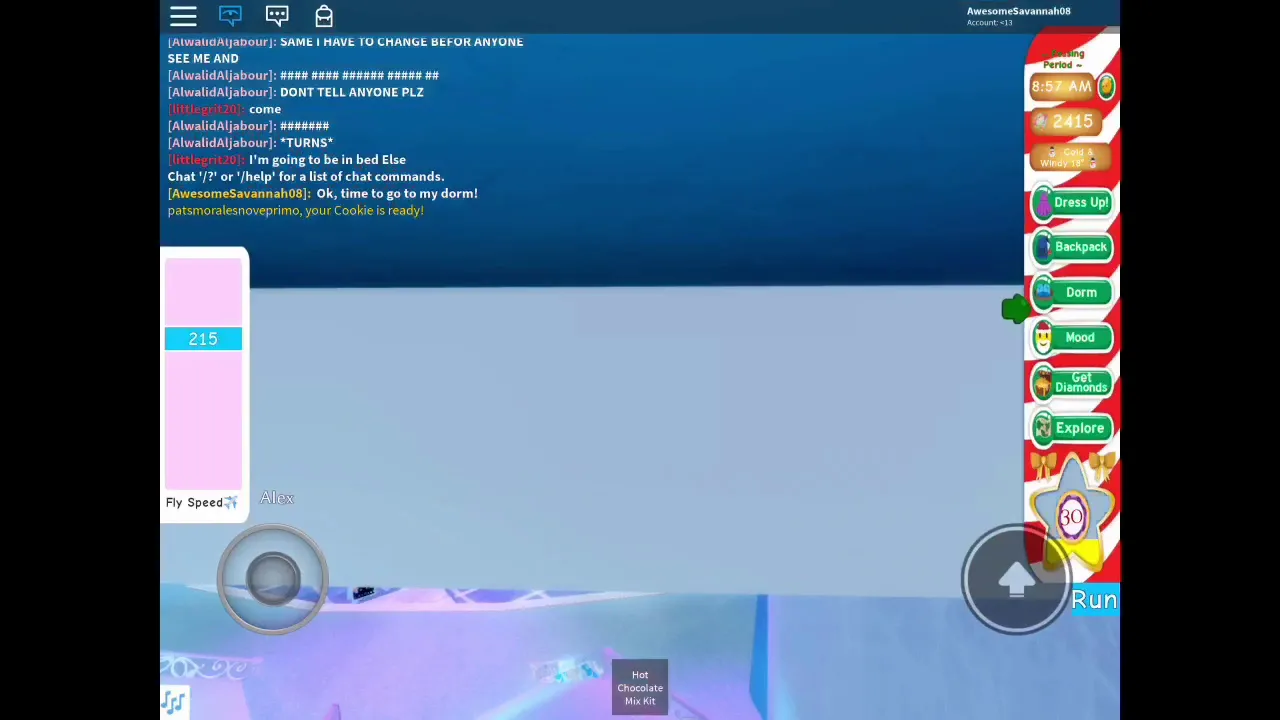The height and width of the screenshot is (720, 1280).
Task: Click the level 30 star badge
Action: [x=1071, y=516]
